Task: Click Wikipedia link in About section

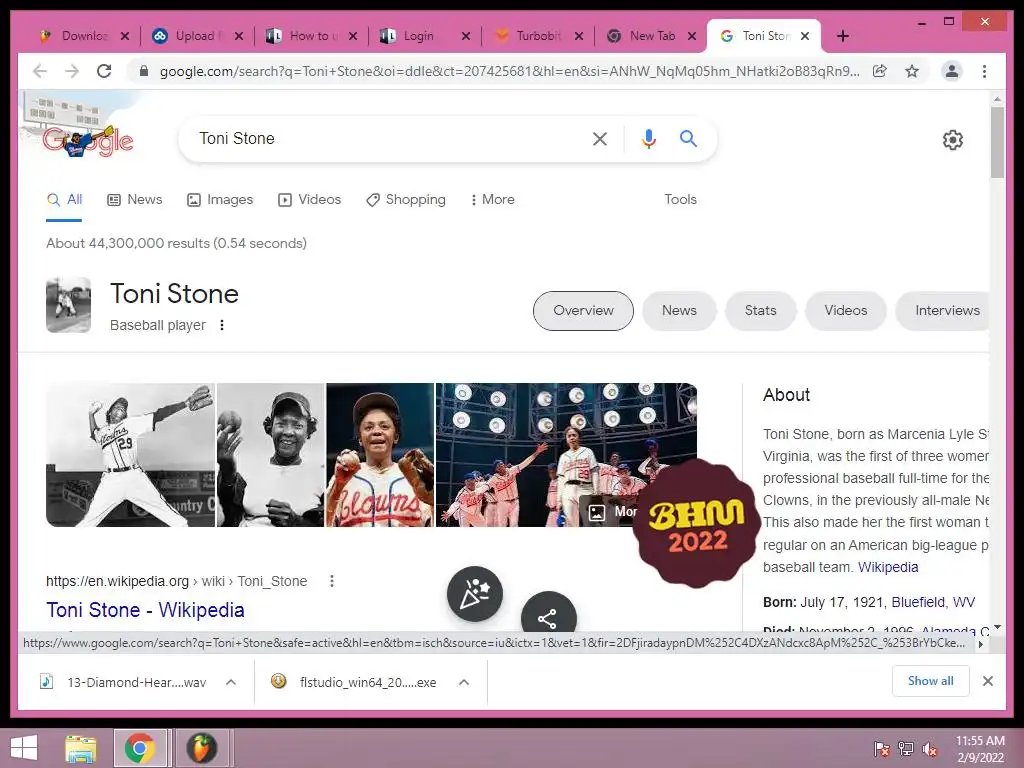Action: pos(888,568)
